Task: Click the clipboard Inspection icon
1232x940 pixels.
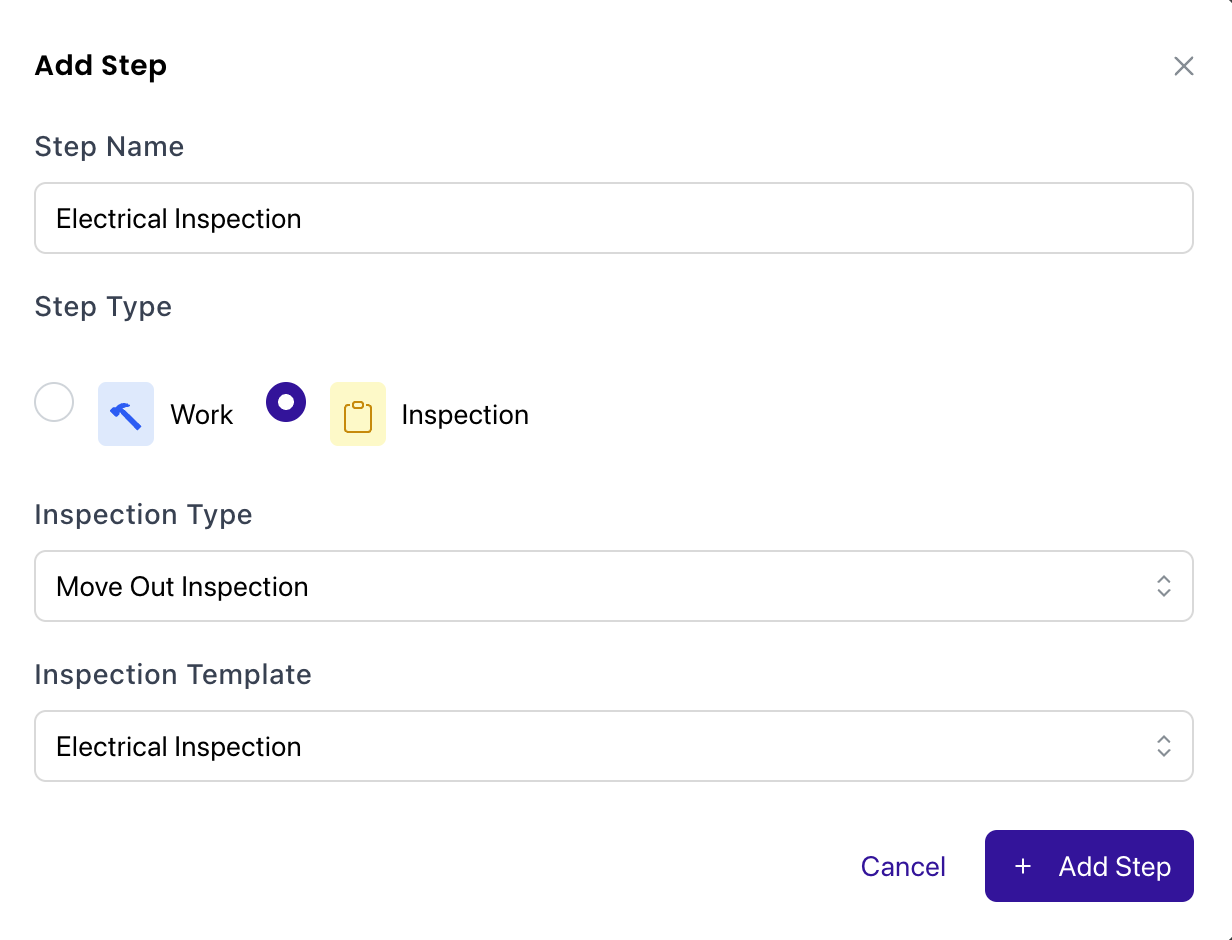Action: pos(358,414)
